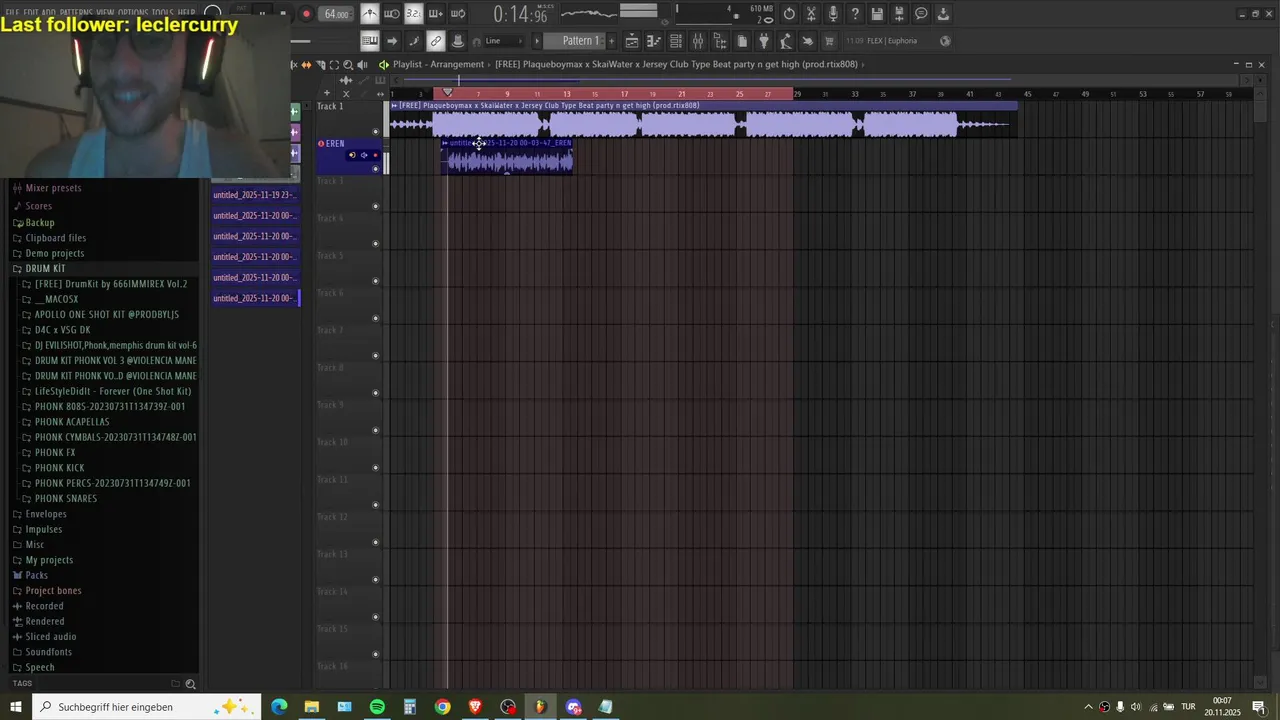Click the 0:14:96 time display

[520, 14]
